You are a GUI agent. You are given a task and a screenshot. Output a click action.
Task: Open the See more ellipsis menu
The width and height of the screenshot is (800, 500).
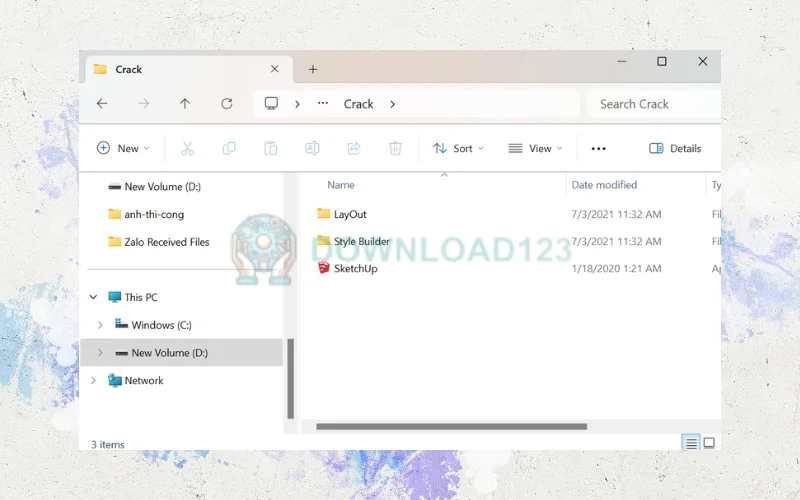click(x=598, y=148)
